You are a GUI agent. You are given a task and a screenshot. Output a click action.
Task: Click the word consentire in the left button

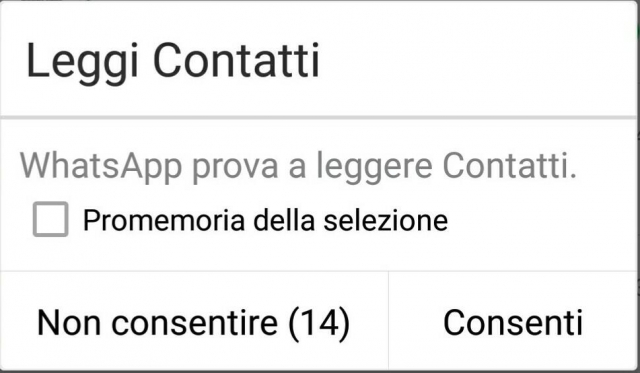point(195,323)
